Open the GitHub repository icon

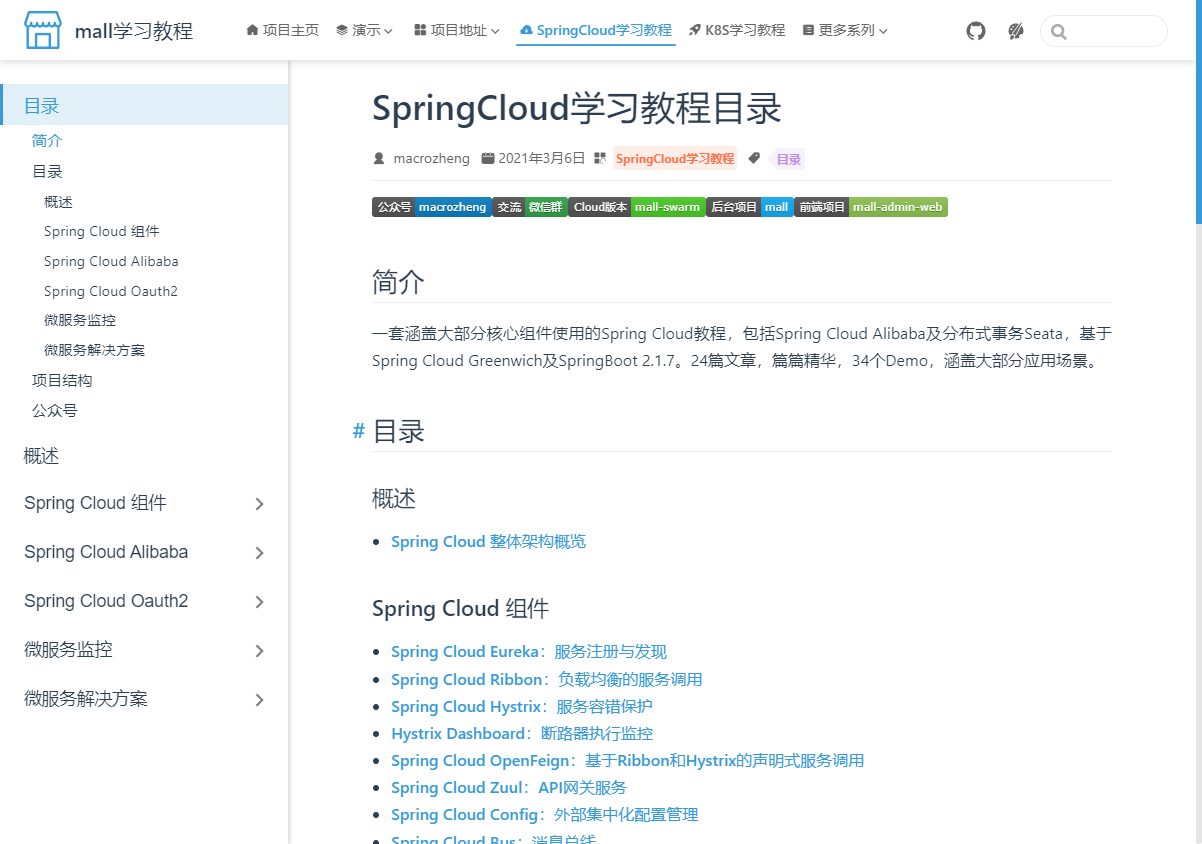click(x=976, y=31)
